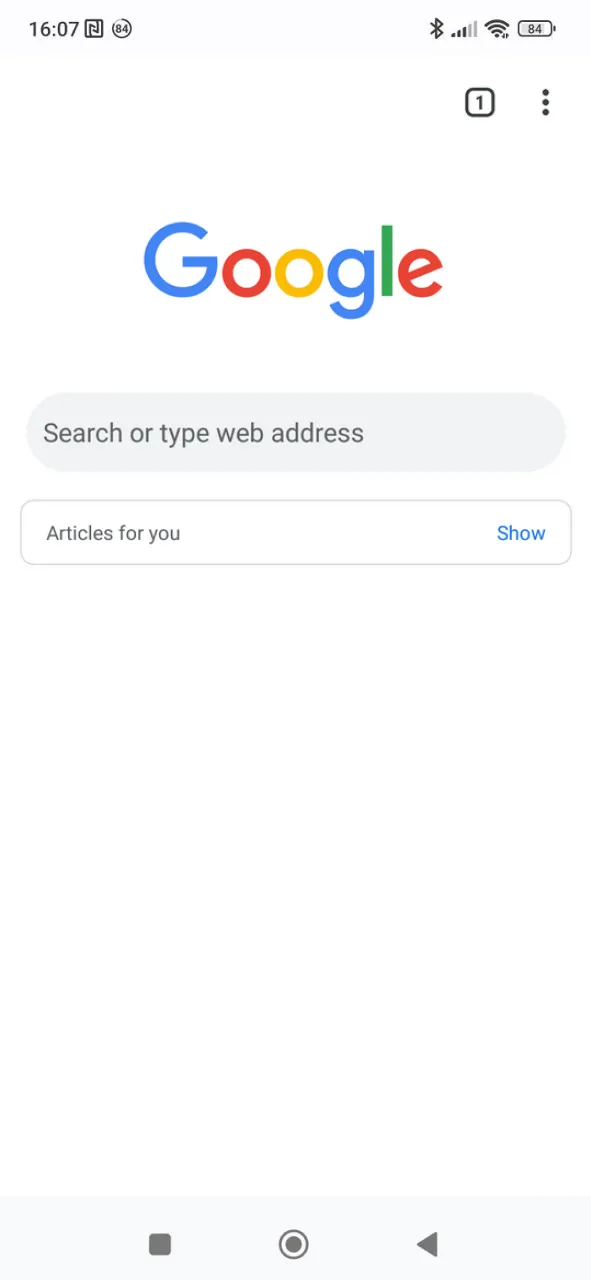Tap the Bluetooth icon in status bar
Viewport: 591px width, 1280px height.
(437, 29)
